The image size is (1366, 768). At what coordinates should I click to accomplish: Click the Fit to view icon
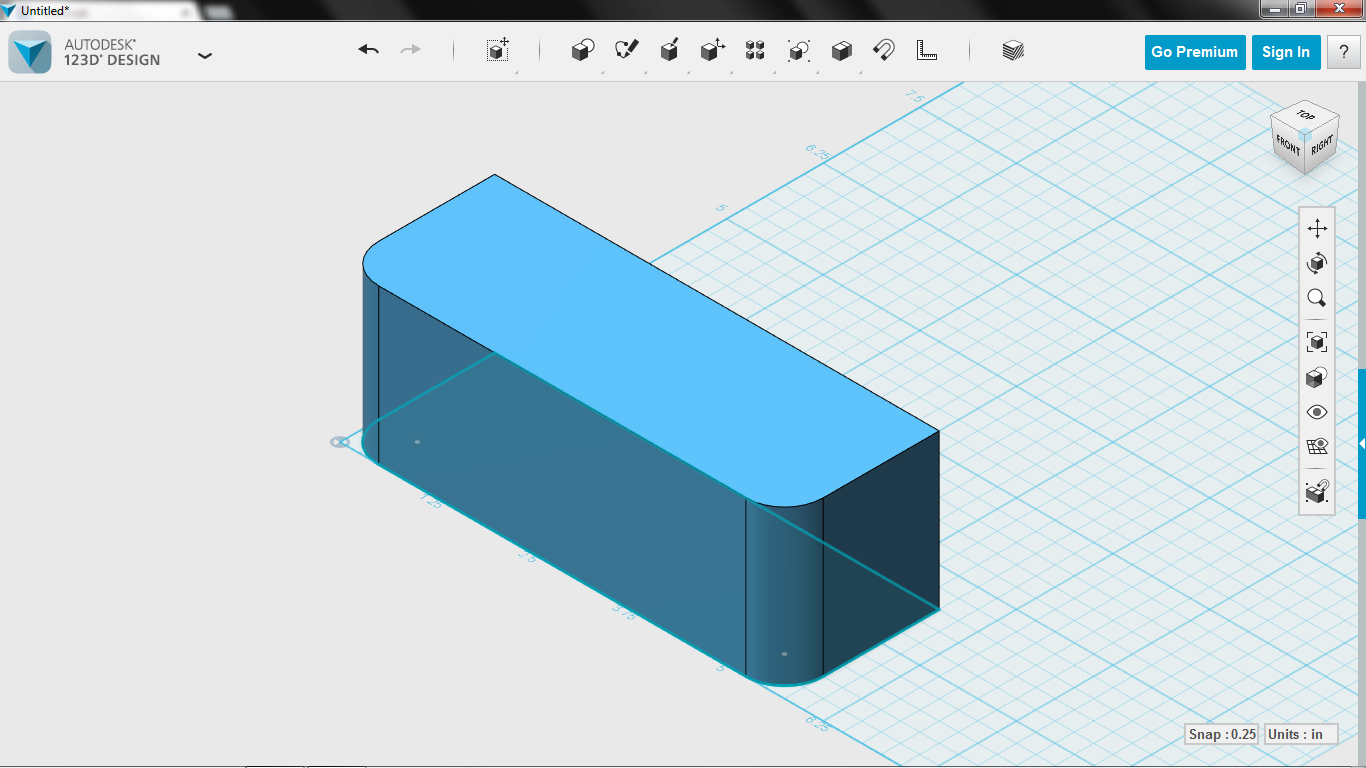click(x=1317, y=342)
